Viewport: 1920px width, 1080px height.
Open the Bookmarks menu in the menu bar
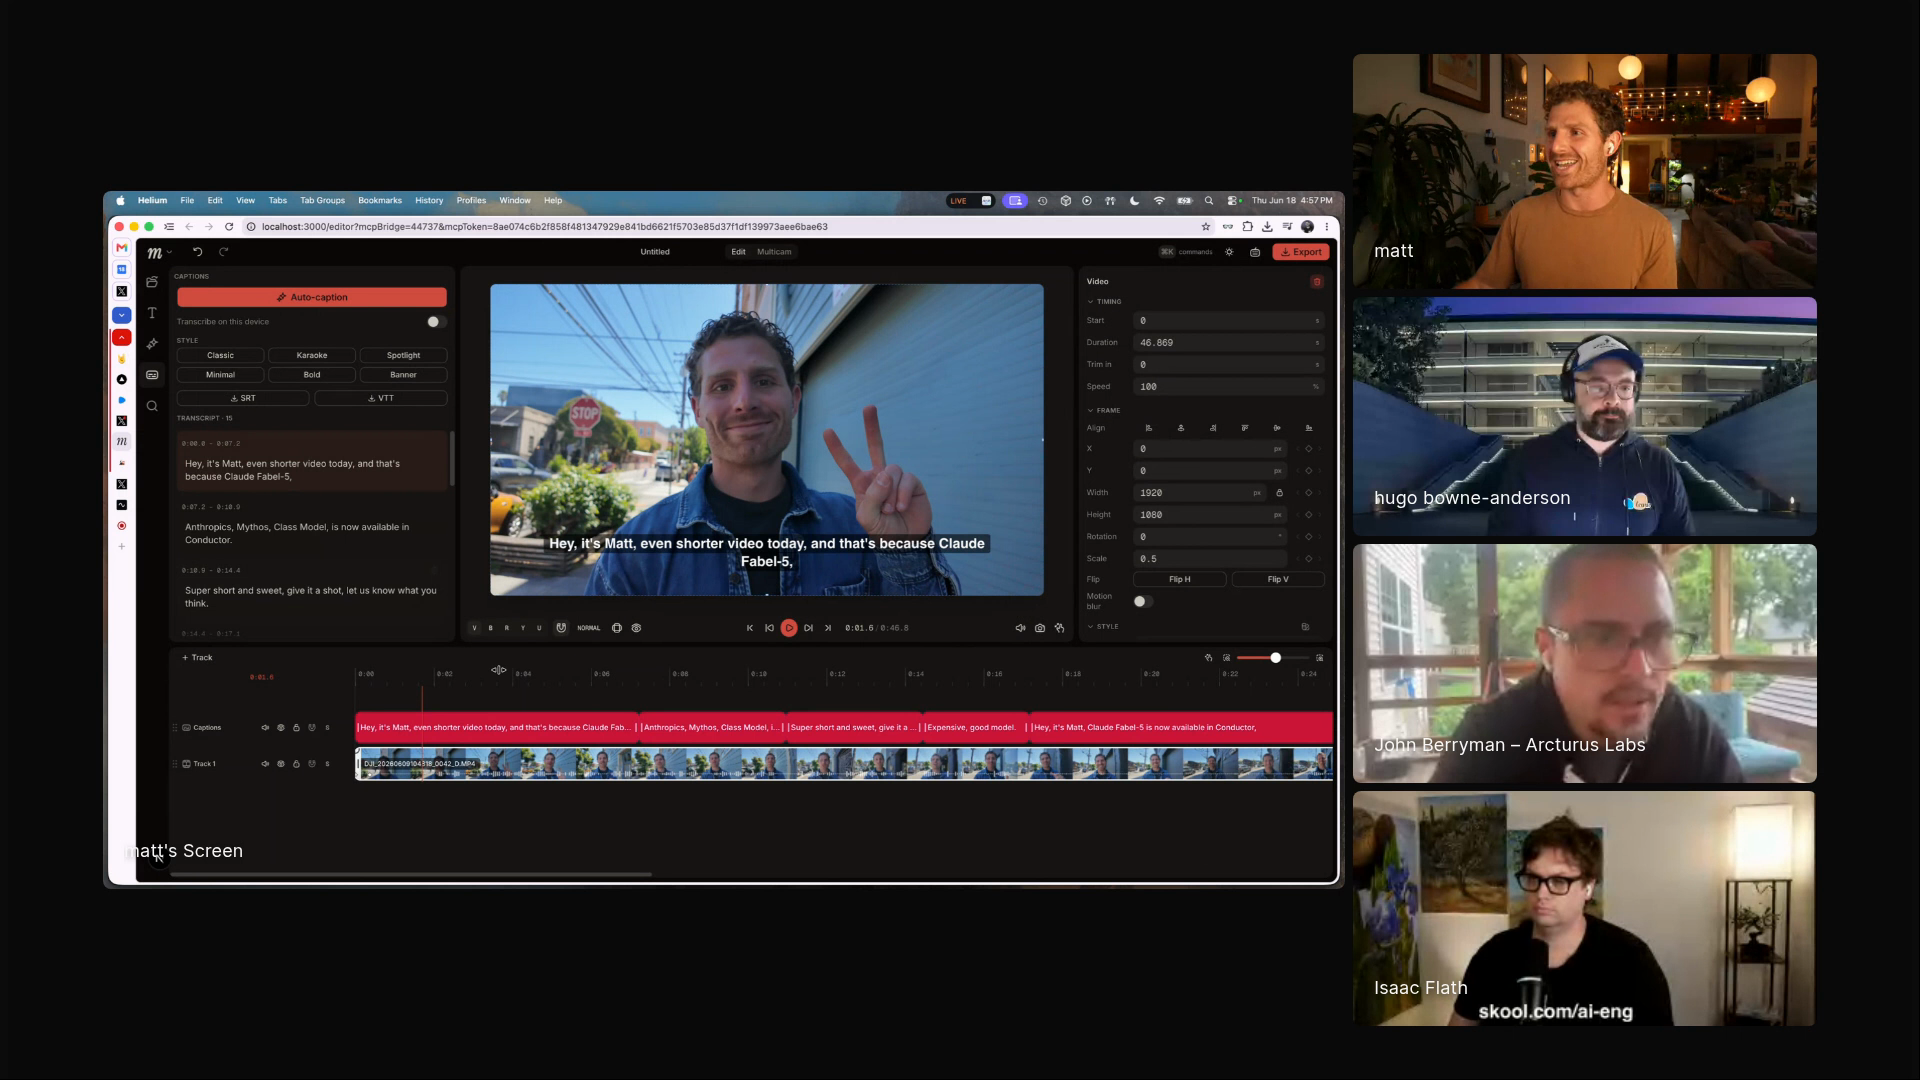[380, 201]
